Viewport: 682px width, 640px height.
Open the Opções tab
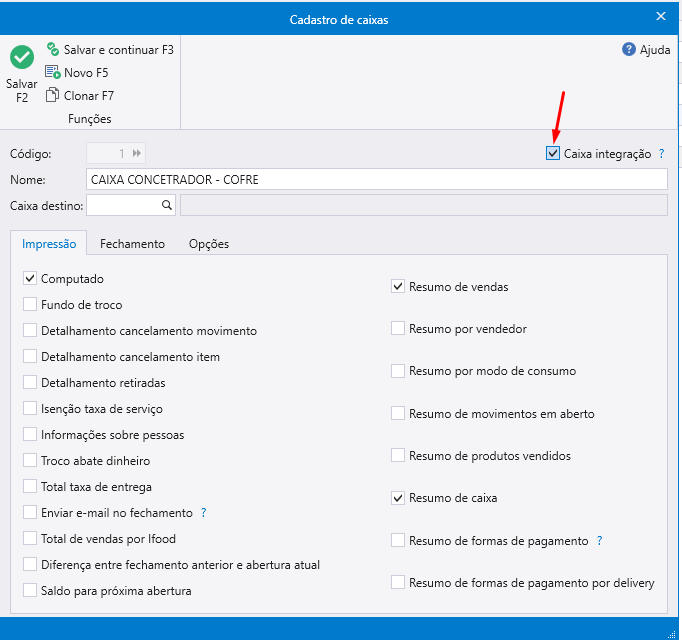[209, 243]
